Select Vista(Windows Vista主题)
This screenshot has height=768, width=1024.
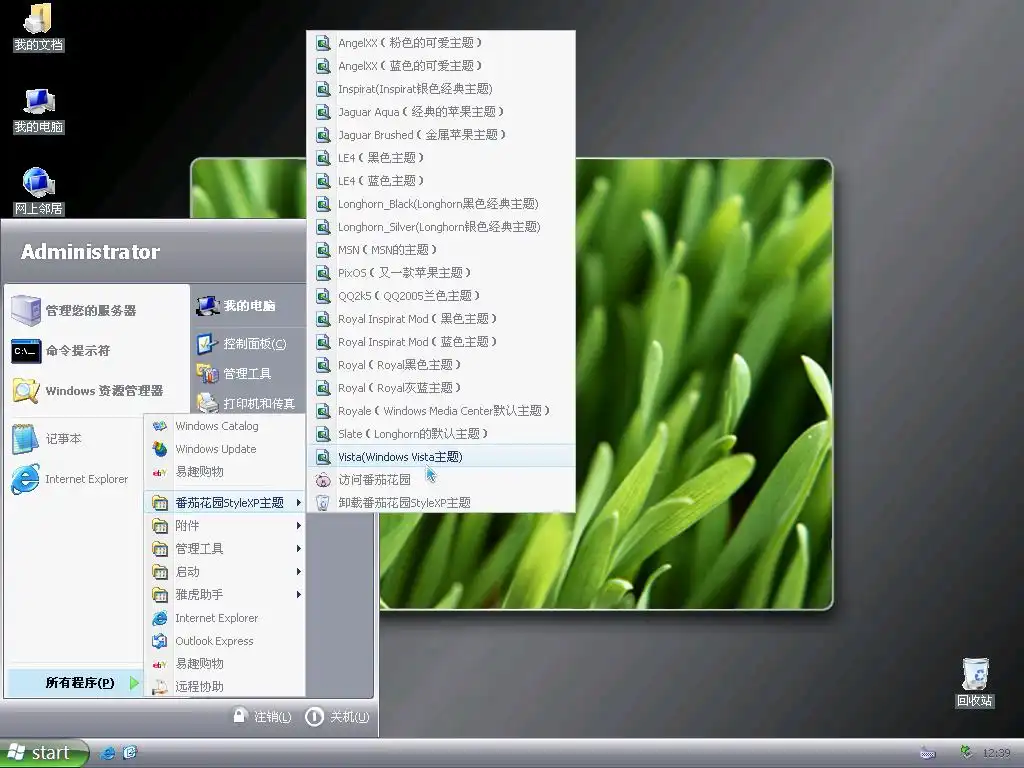pyautogui.click(x=441, y=456)
